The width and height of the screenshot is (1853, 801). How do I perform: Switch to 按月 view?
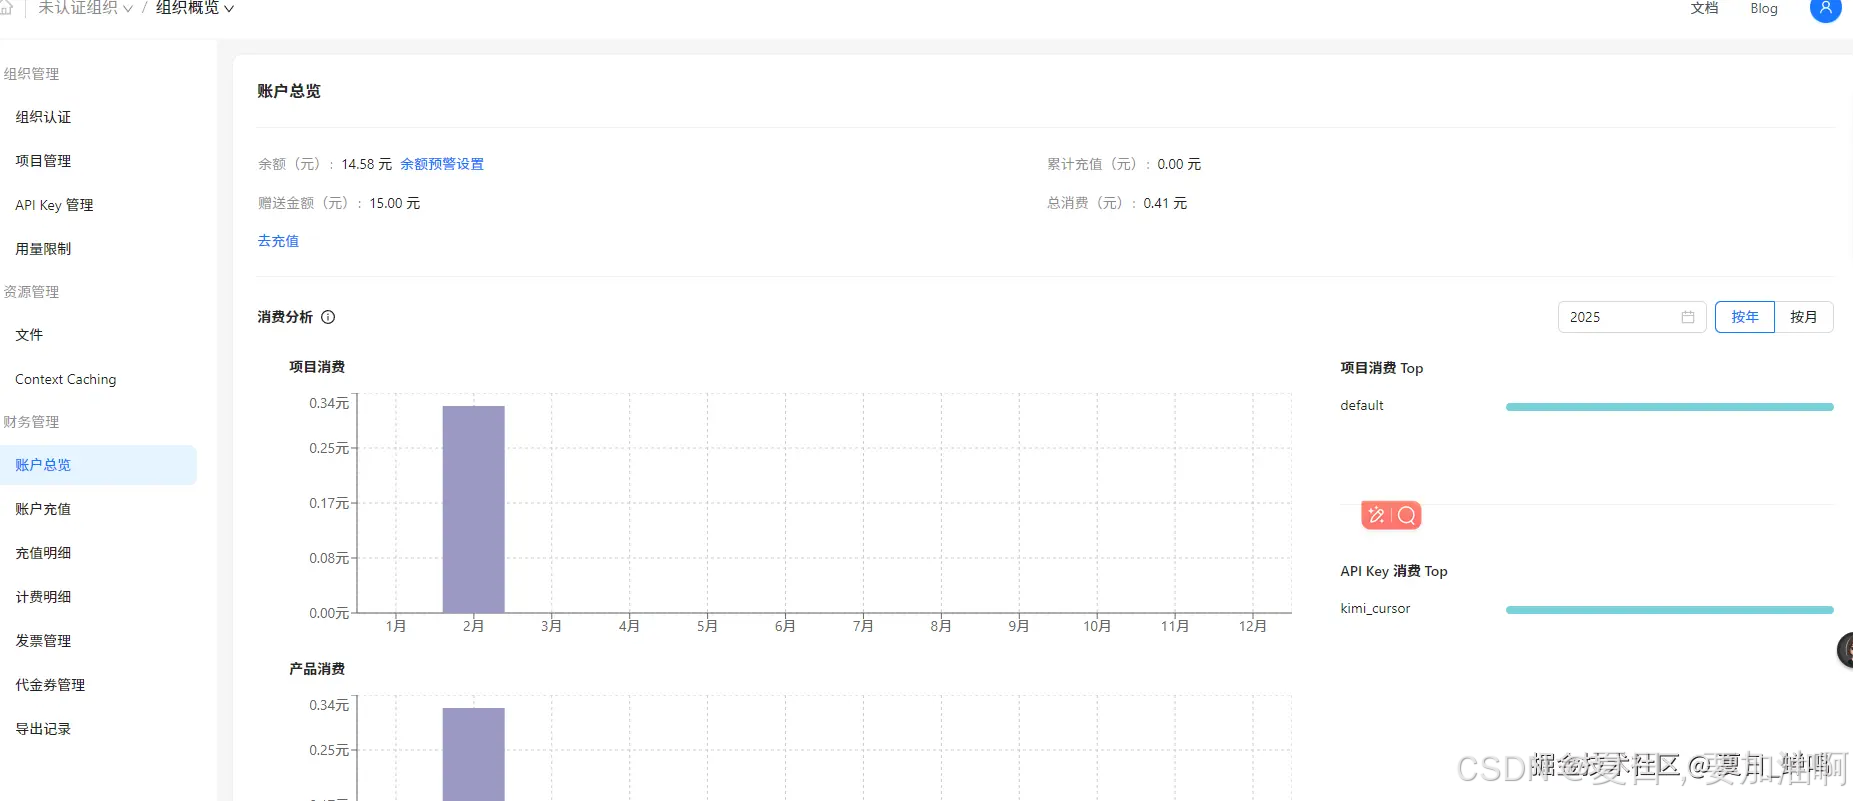pyautogui.click(x=1804, y=317)
